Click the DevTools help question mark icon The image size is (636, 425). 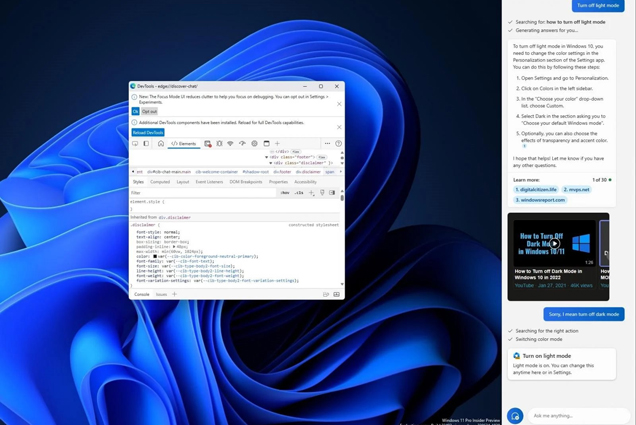click(338, 144)
